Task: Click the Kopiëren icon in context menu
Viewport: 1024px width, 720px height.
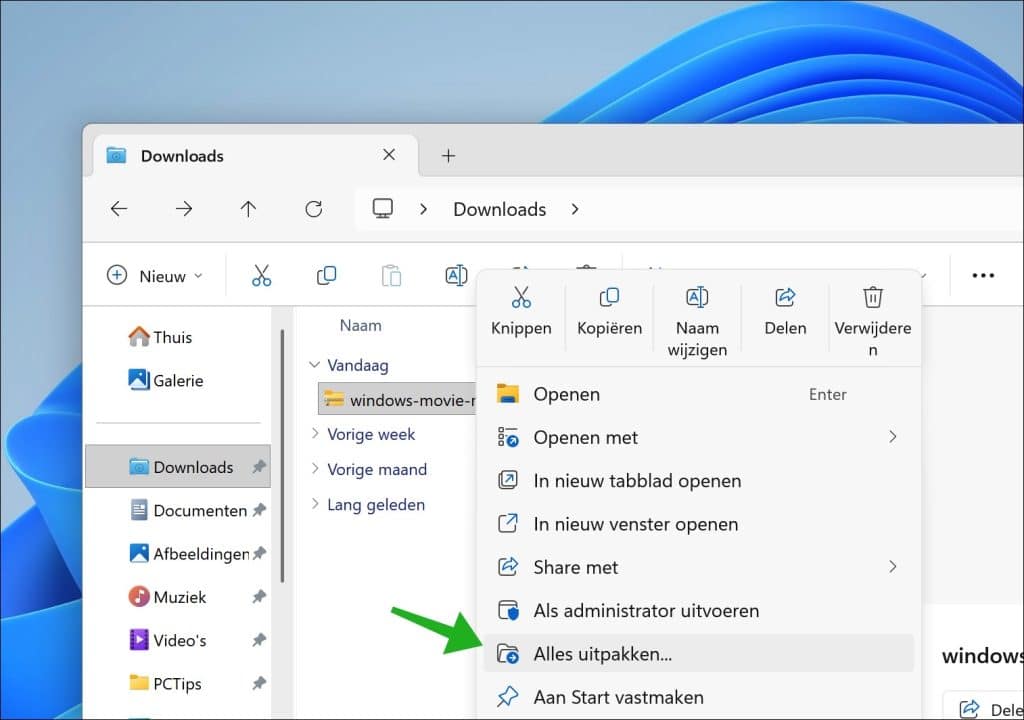Action: point(609,298)
